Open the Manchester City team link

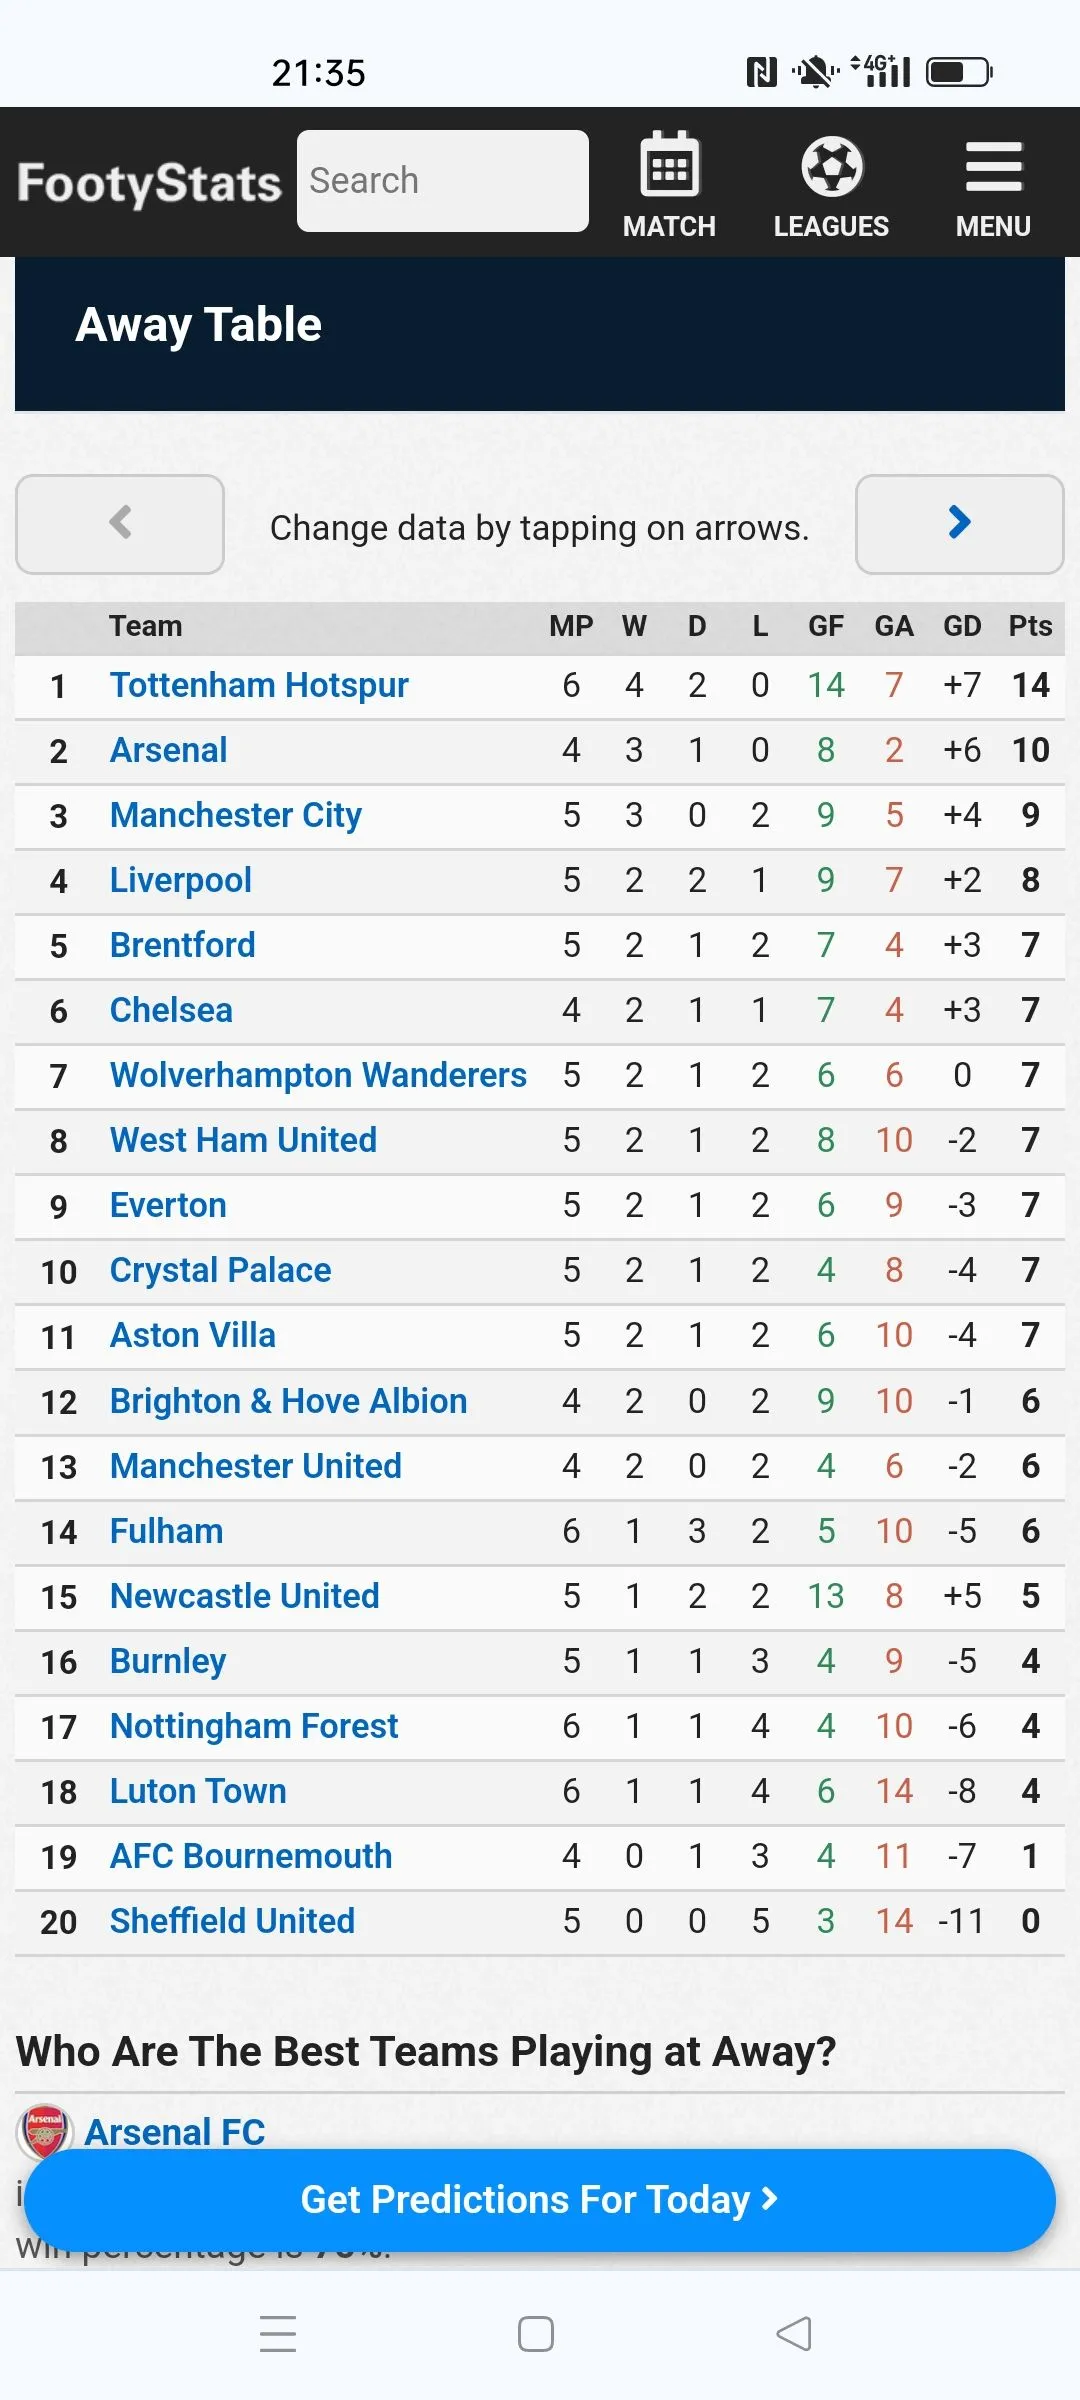[236, 815]
